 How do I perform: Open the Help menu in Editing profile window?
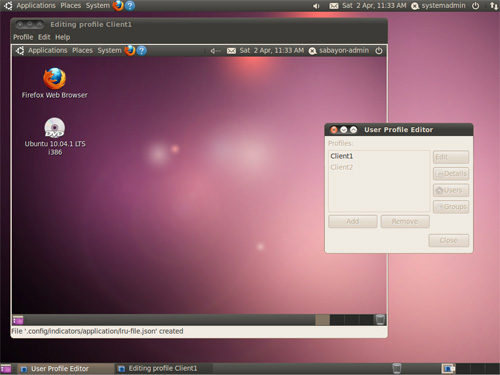click(62, 37)
